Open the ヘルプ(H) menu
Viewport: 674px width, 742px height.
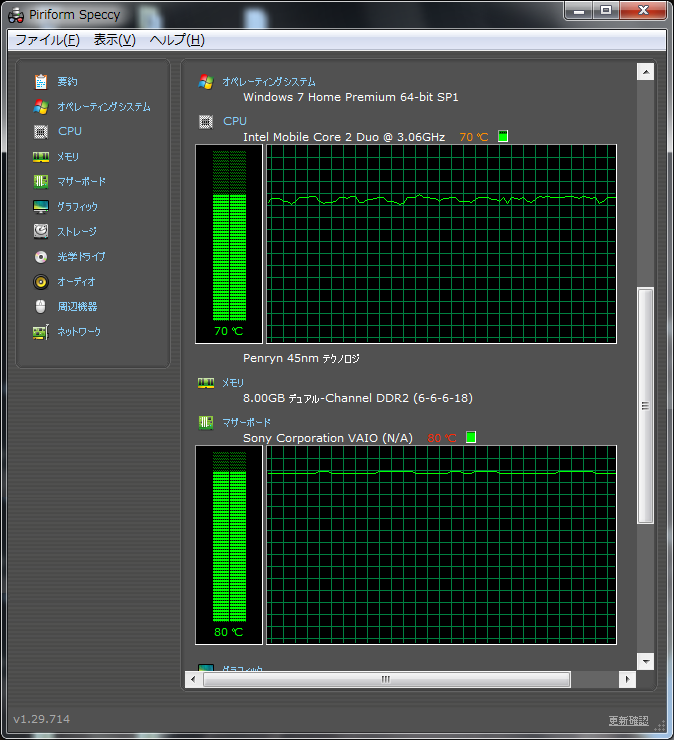[x=177, y=40]
